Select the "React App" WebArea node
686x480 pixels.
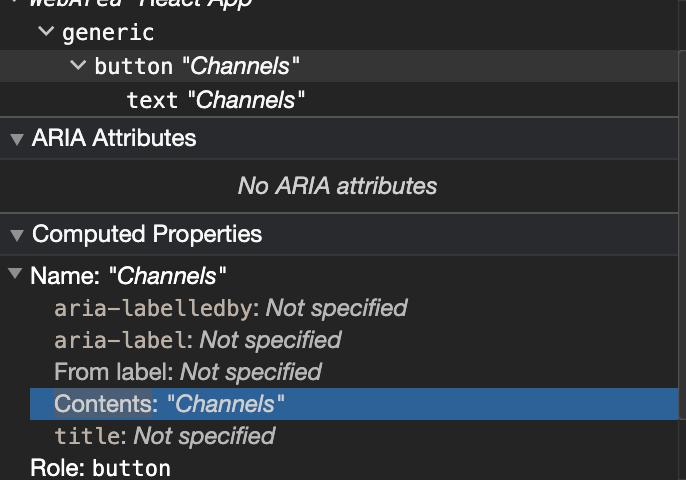point(140,3)
